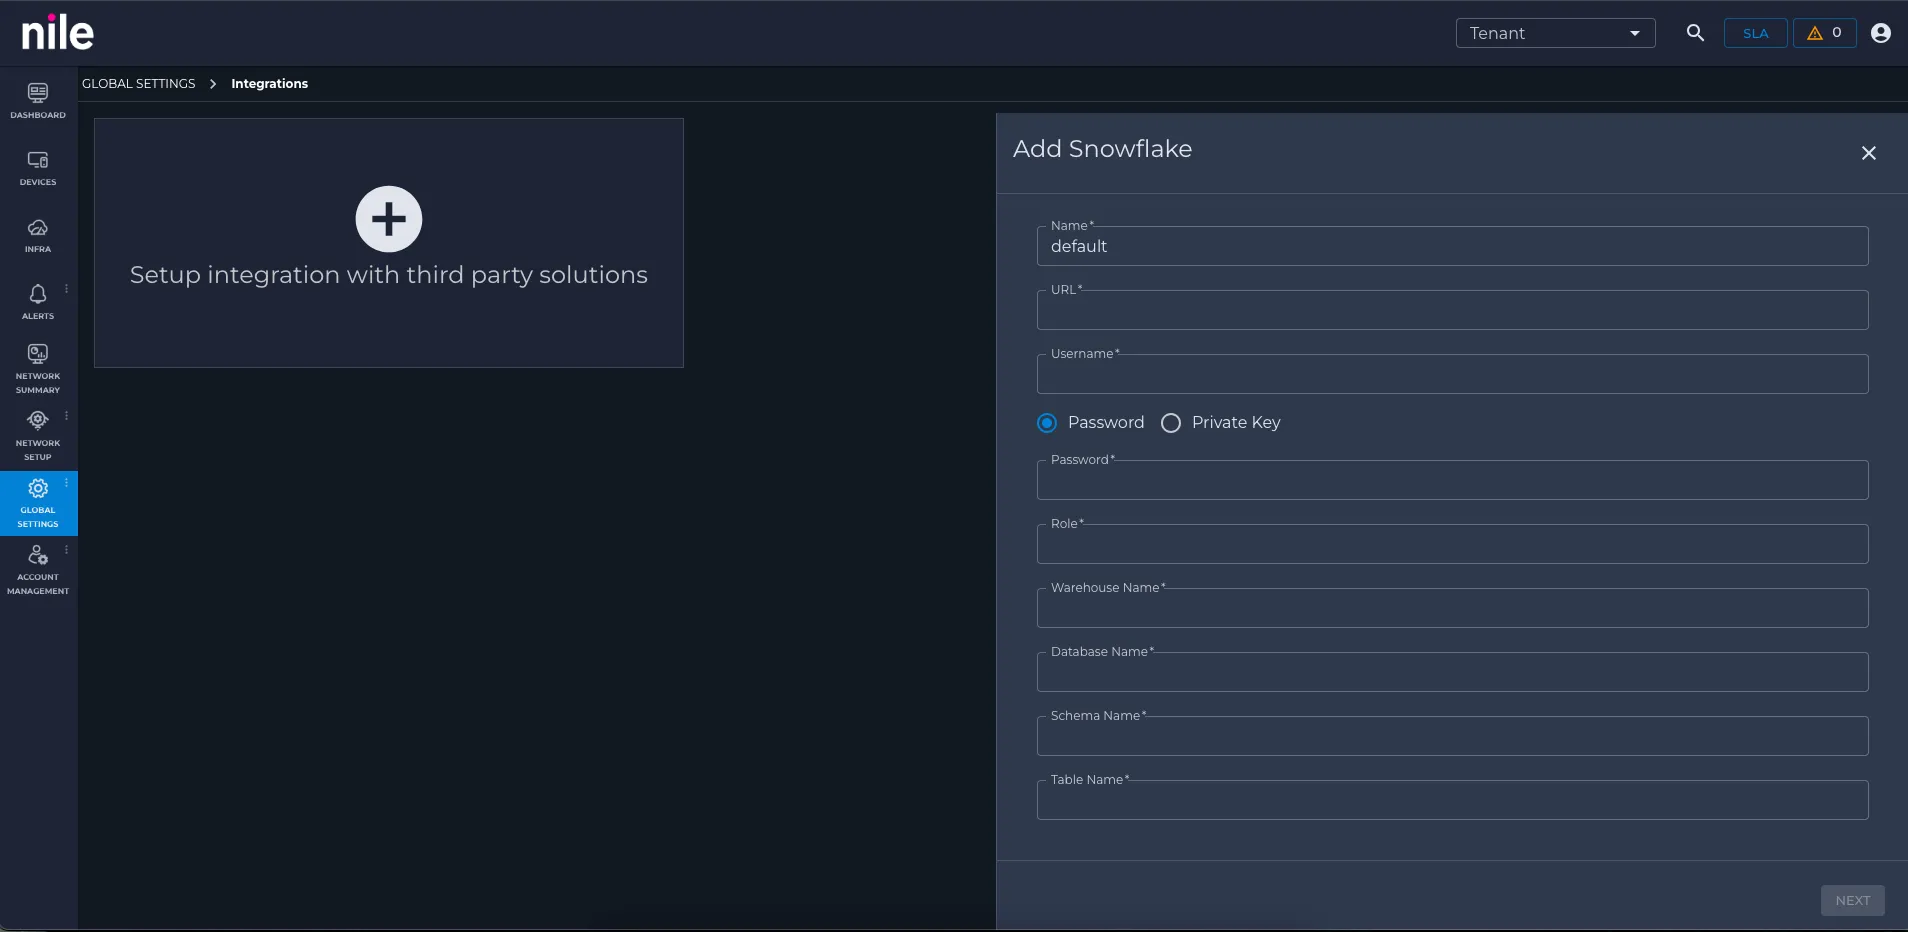Focus the Username input field

[1452, 374]
